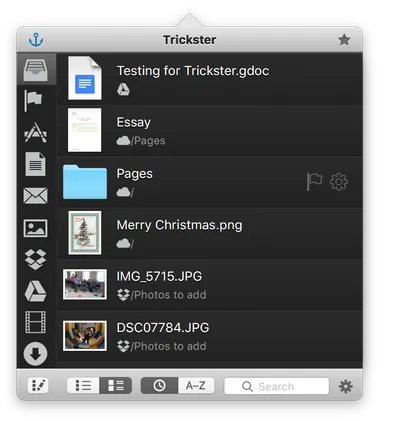
Task: Select the Mail envelope filter
Action: pyautogui.click(x=35, y=196)
